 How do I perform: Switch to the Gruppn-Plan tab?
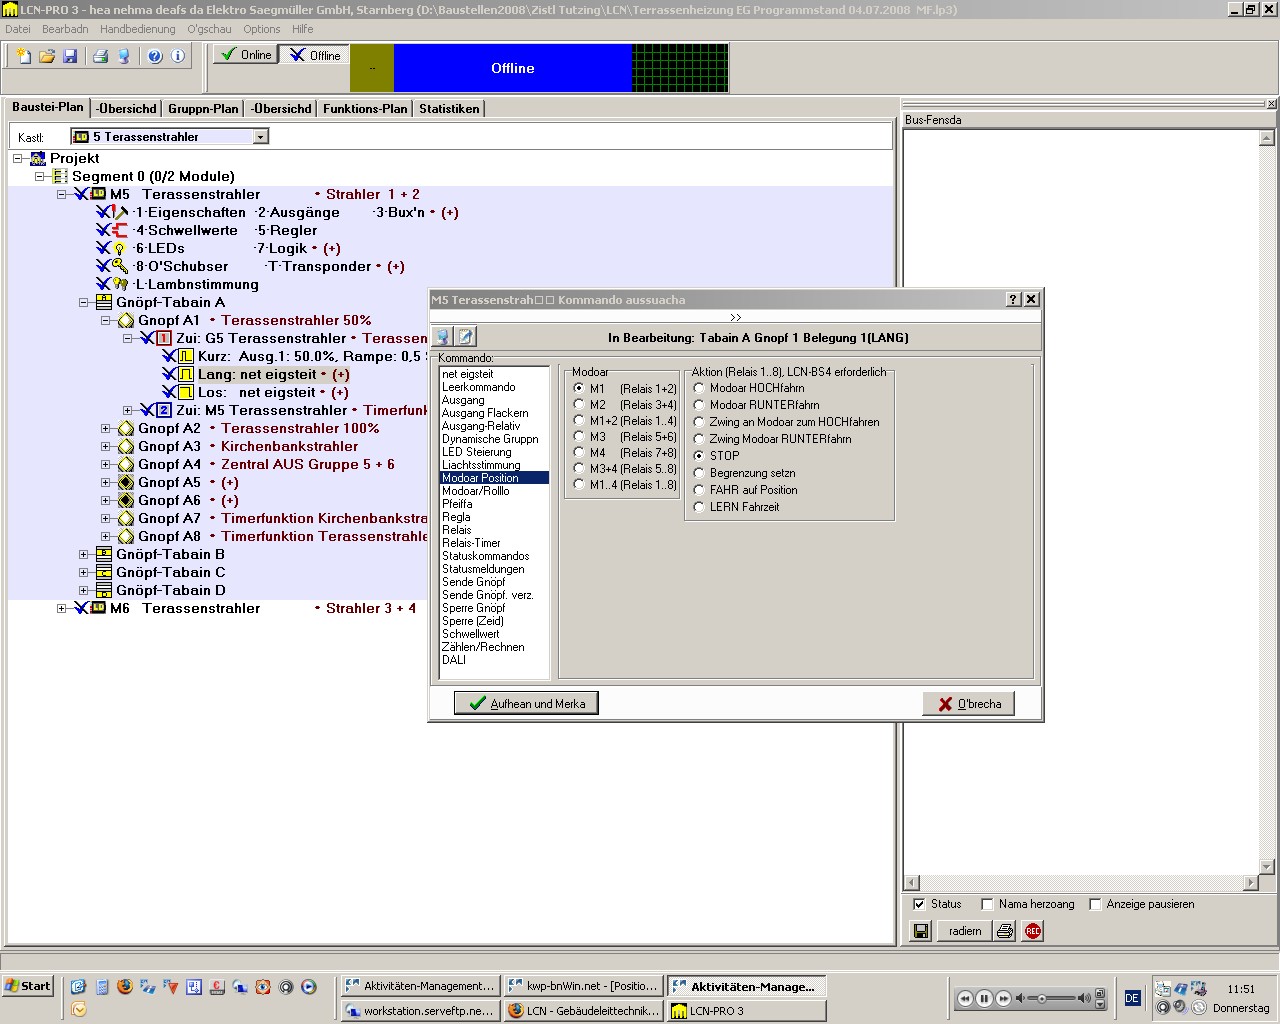pos(203,108)
